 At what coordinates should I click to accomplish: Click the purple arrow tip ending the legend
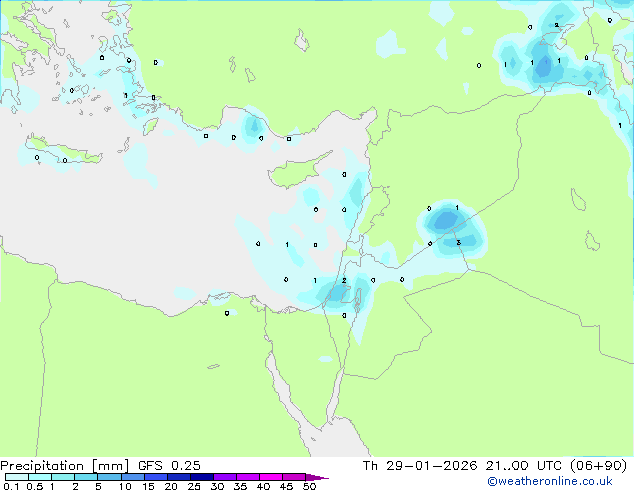(x=317, y=477)
